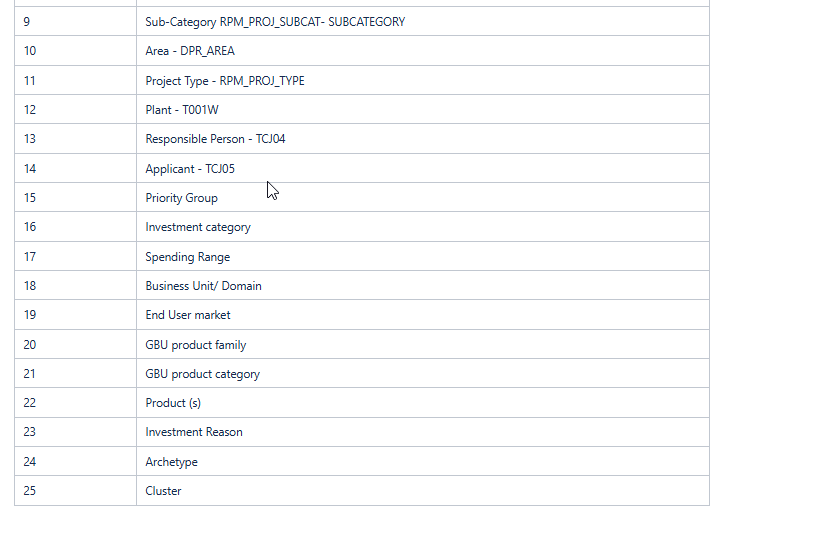Click the Priority Group cell

coord(181,198)
